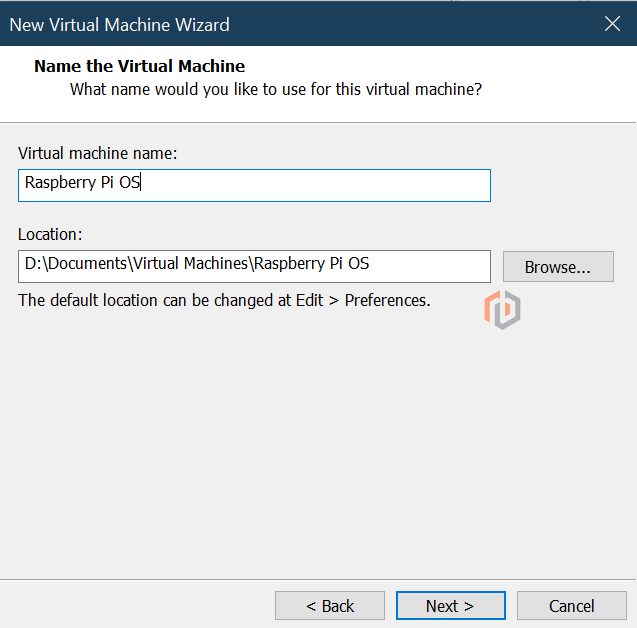Click the default location Preferences hint text

[x=224, y=301]
